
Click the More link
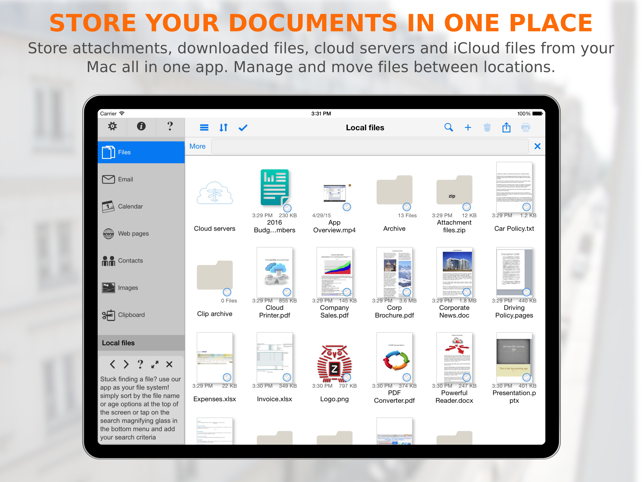pos(197,146)
